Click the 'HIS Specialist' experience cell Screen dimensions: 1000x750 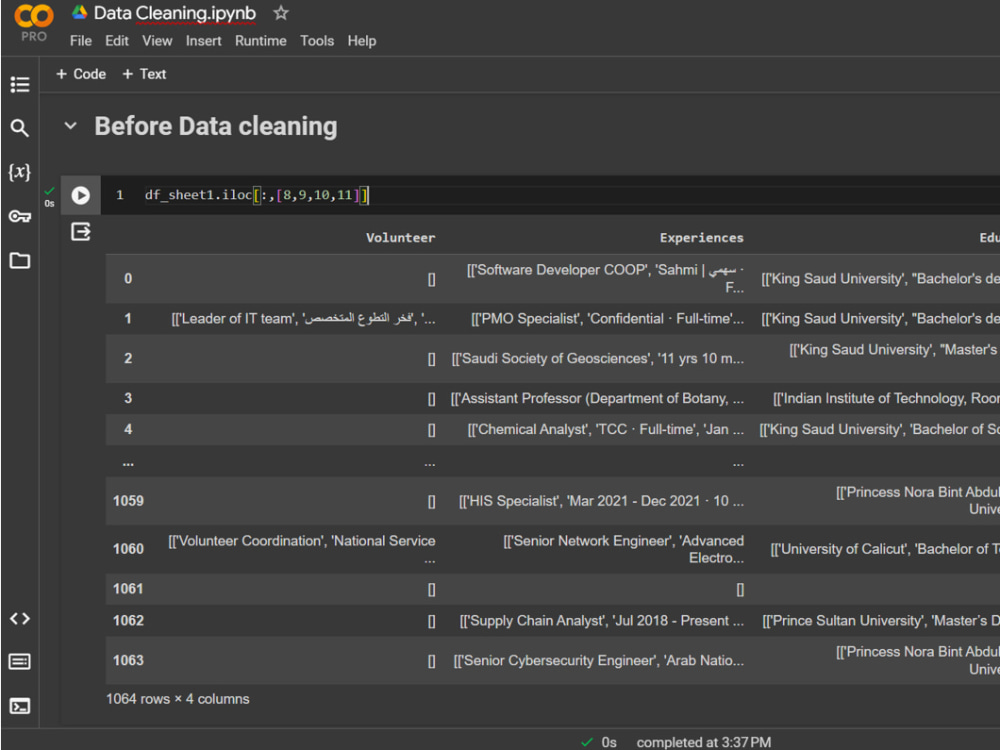(x=601, y=501)
